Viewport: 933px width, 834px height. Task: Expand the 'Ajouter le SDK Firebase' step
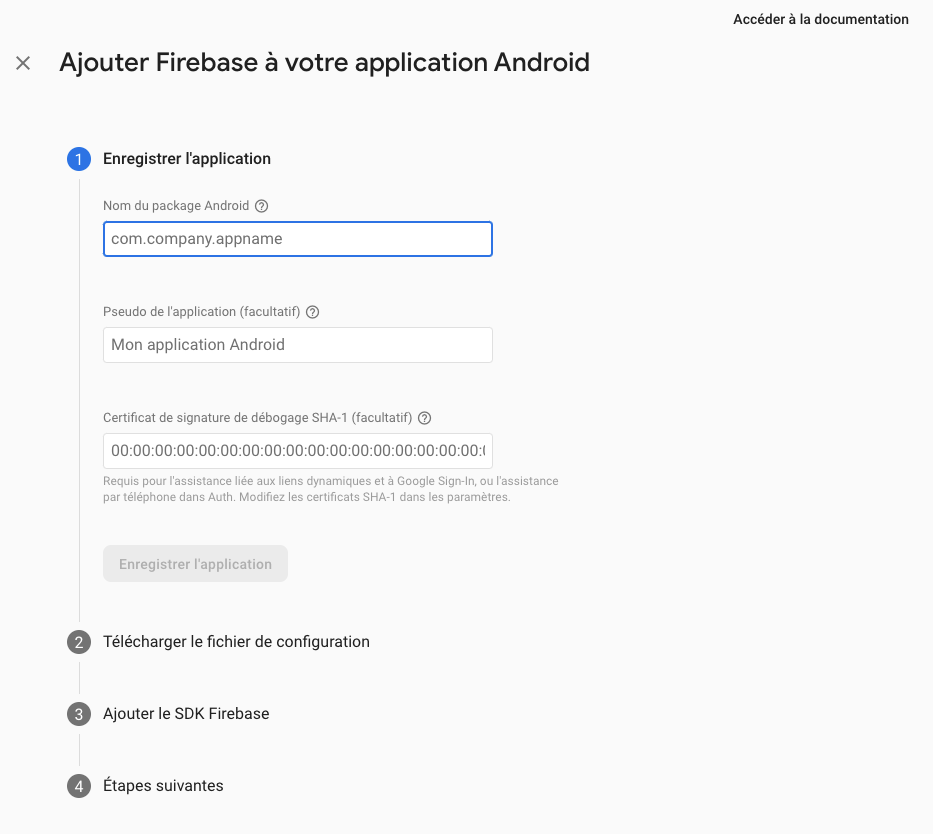[x=186, y=714]
